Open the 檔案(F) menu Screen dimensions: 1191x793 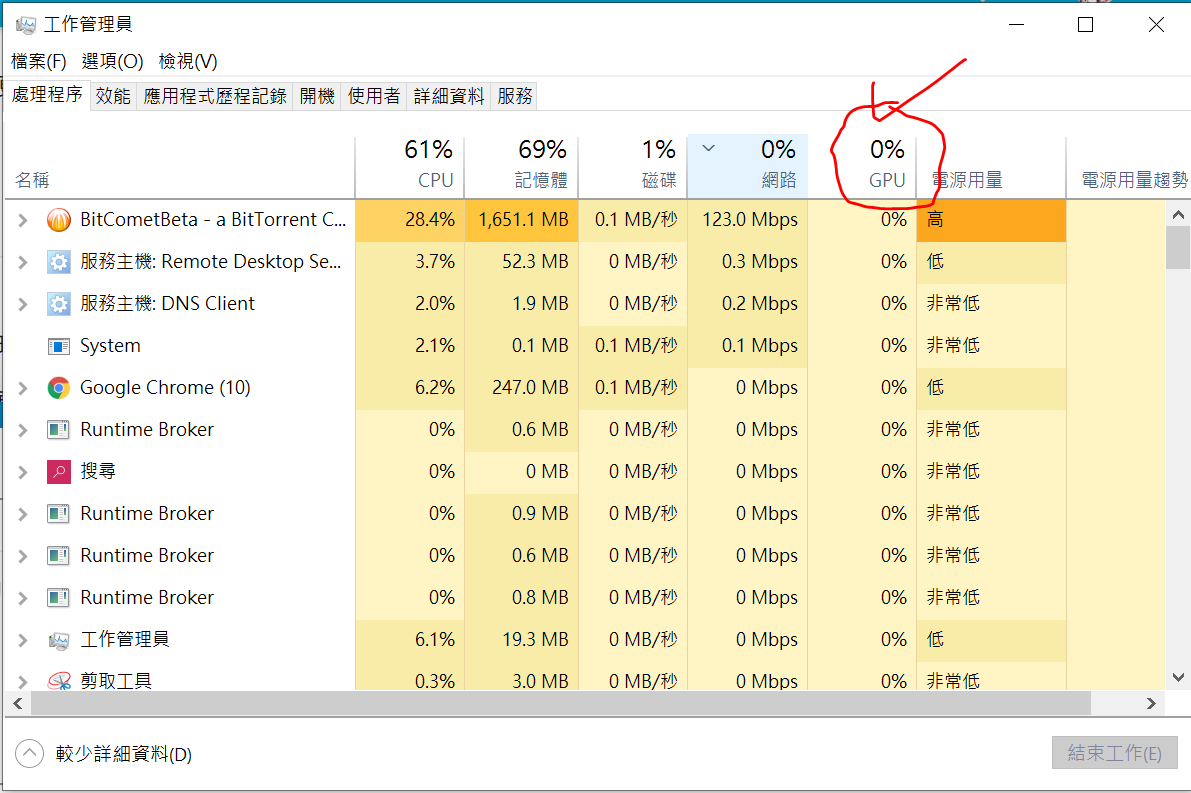38,61
